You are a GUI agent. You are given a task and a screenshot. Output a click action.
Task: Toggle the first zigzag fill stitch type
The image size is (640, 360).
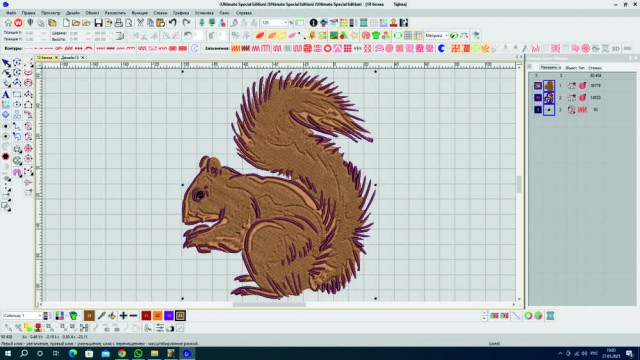236,49
